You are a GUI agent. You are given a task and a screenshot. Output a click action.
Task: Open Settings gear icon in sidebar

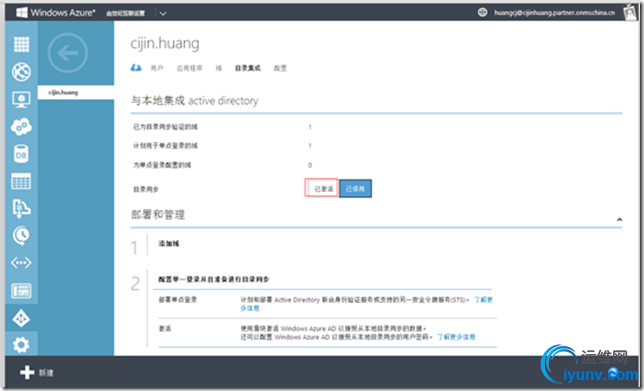point(21,345)
